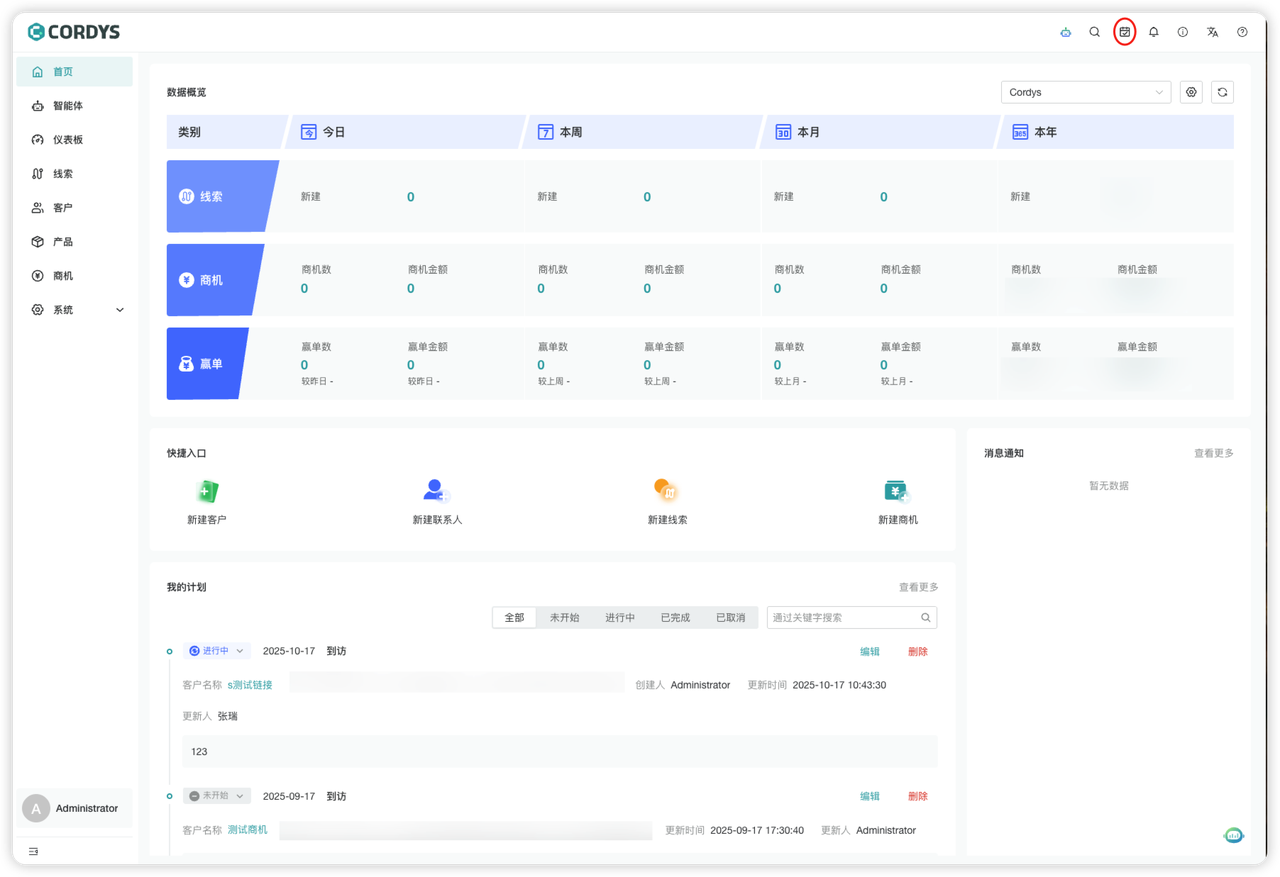Switch to the 已完成 plan tab
1280x877 pixels.
[675, 618]
